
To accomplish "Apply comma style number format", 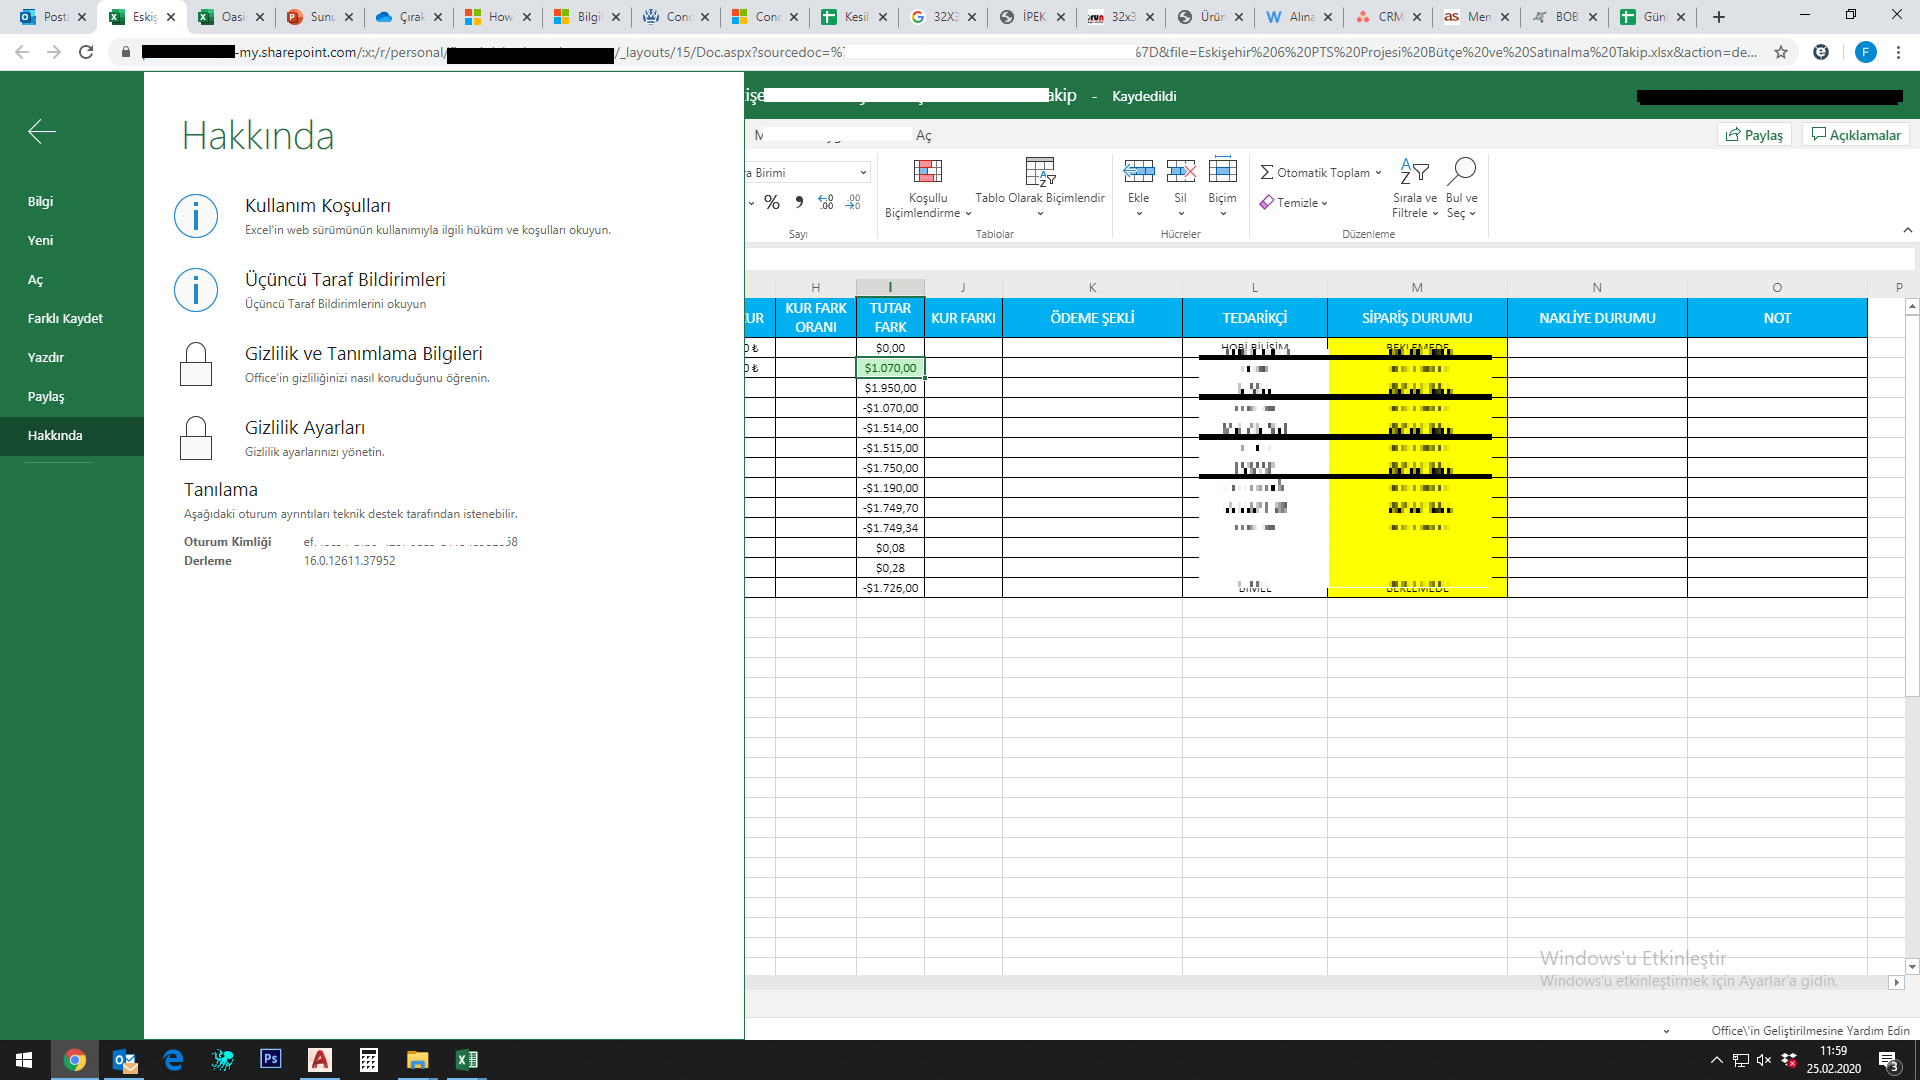I will click(799, 202).
